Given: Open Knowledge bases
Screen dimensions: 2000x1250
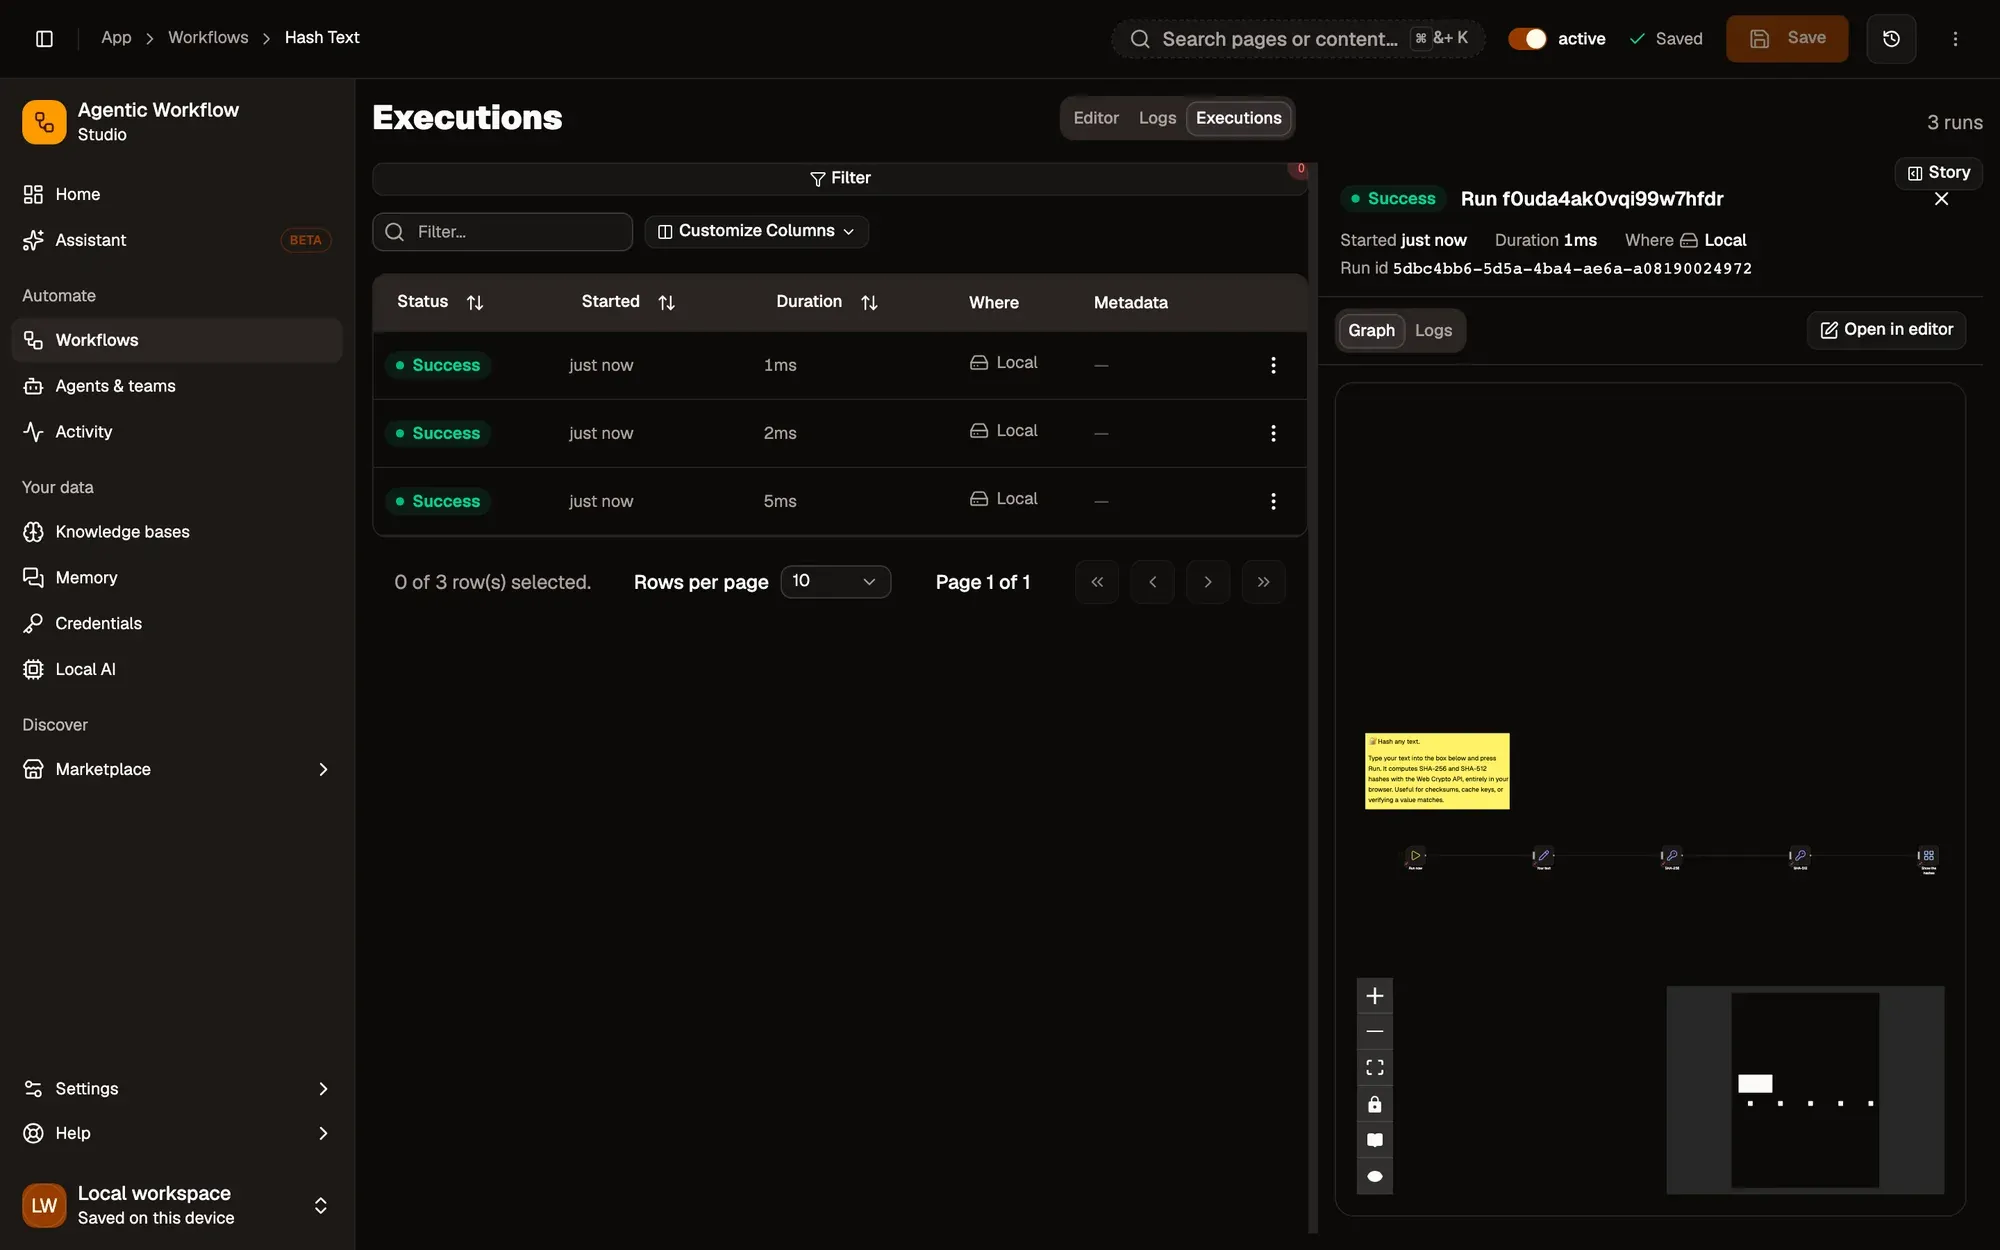Looking at the screenshot, I should (x=177, y=532).
